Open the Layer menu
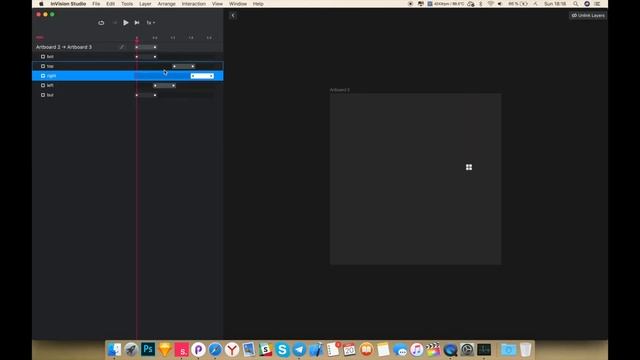The height and width of the screenshot is (360, 640). click(x=145, y=4)
